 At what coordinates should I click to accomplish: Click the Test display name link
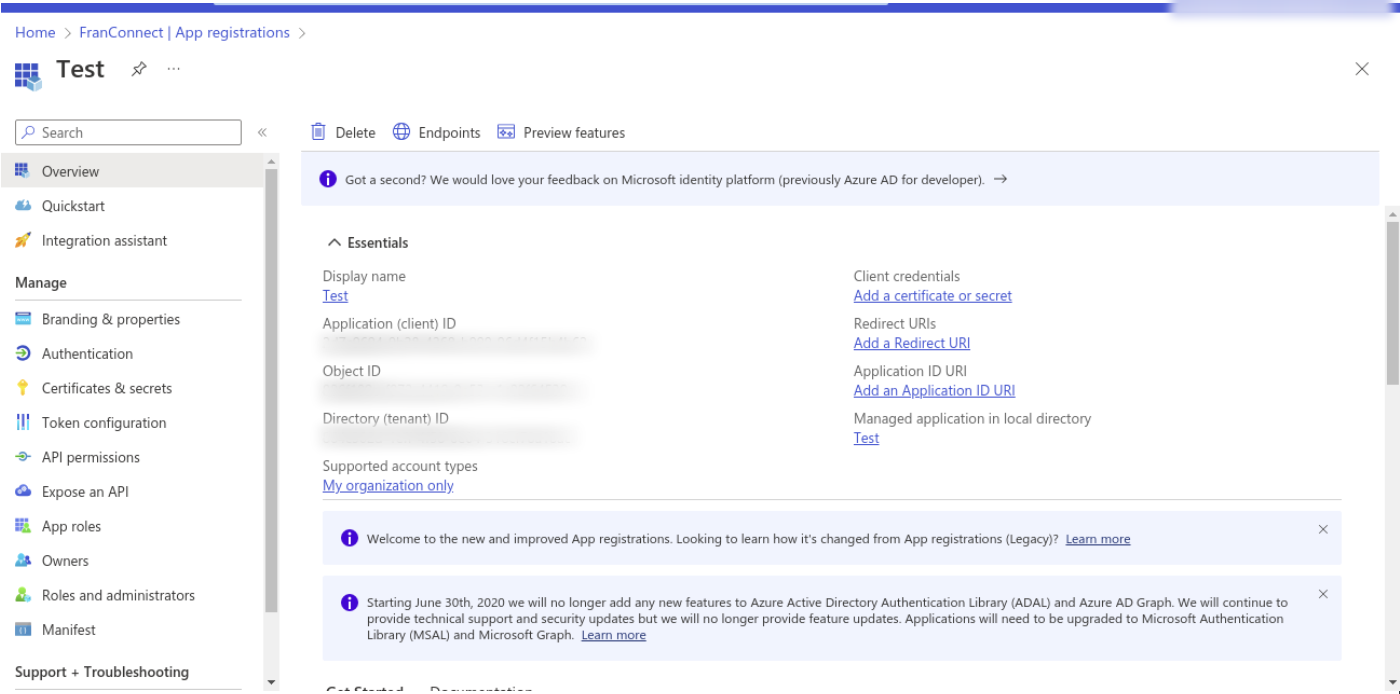coord(335,296)
